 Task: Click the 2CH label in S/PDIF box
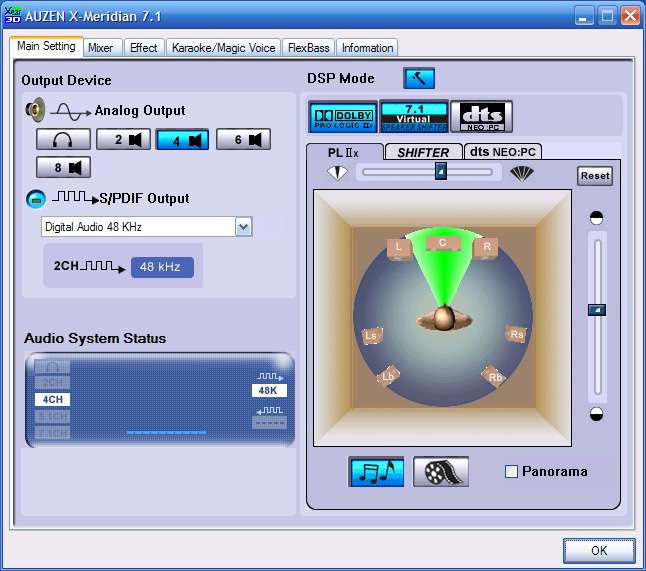66,266
